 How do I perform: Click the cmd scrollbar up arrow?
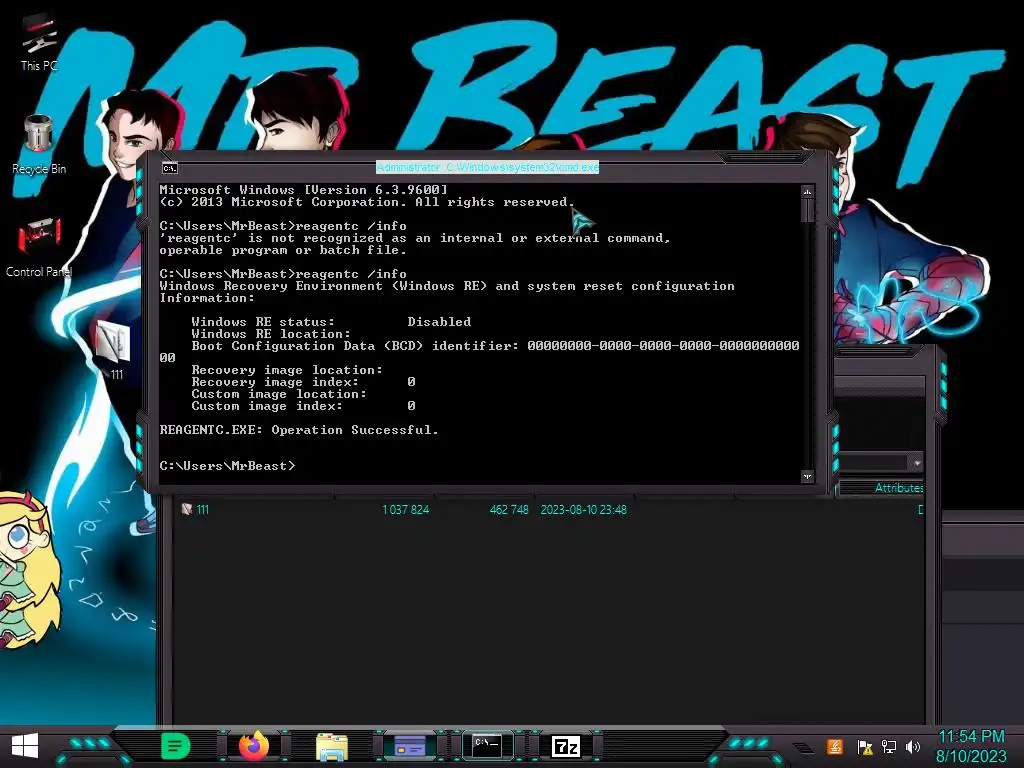(x=807, y=192)
